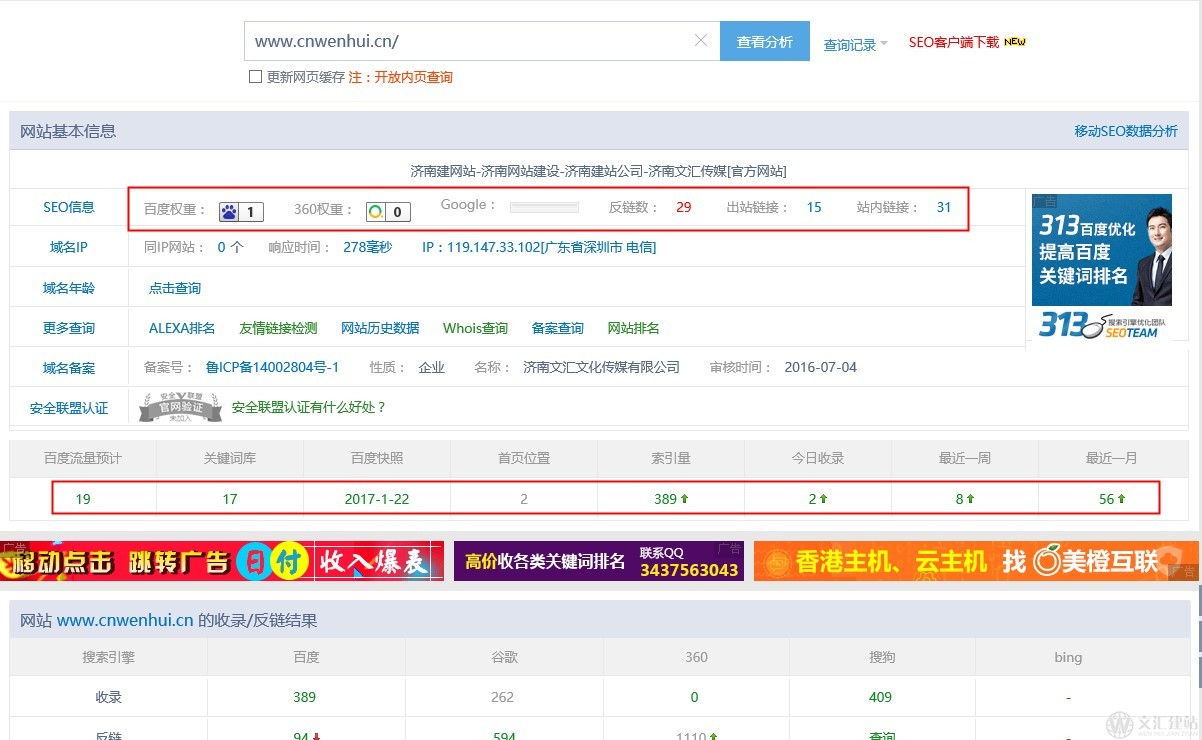
Task: Click the 更多查询 row label
Action: coord(69,328)
